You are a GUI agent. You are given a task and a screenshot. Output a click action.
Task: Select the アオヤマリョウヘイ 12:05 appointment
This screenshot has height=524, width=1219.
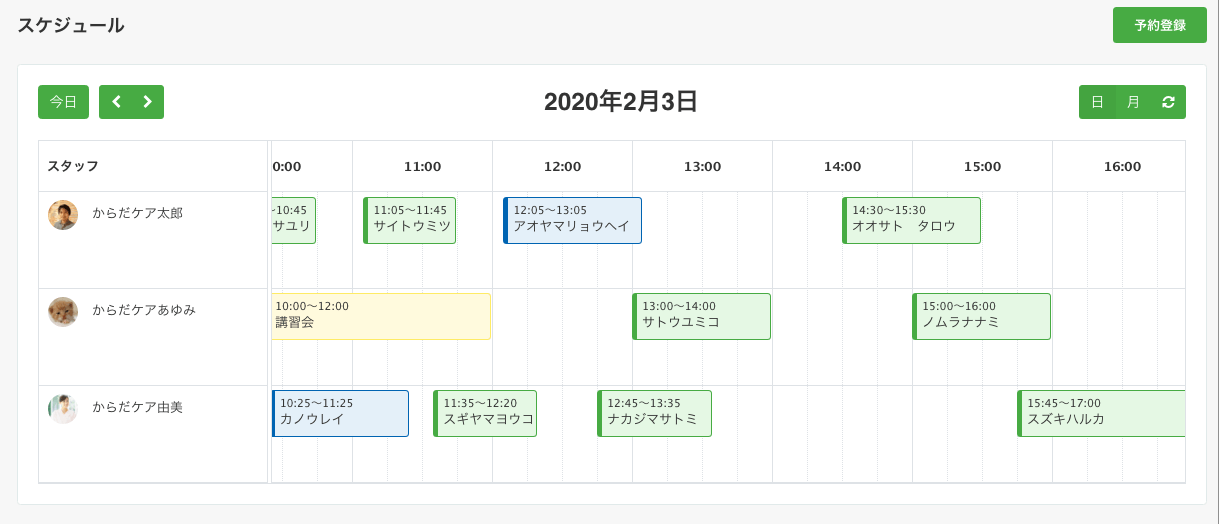tap(572, 220)
